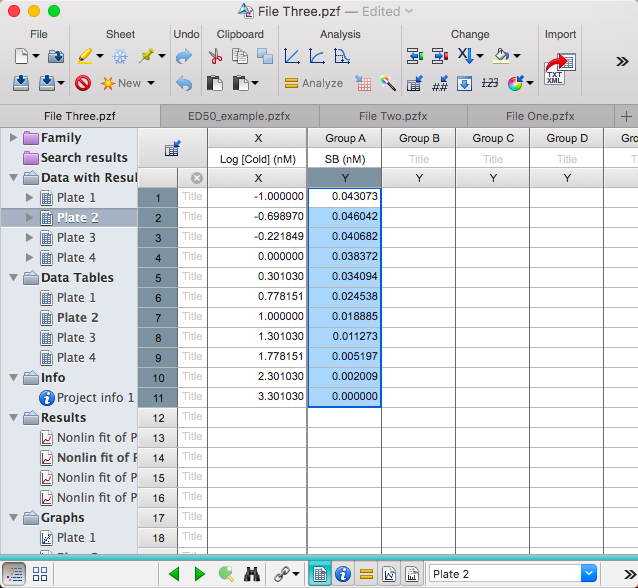
Task: Toggle the data table view button at bottom
Action: [x=320, y=574]
